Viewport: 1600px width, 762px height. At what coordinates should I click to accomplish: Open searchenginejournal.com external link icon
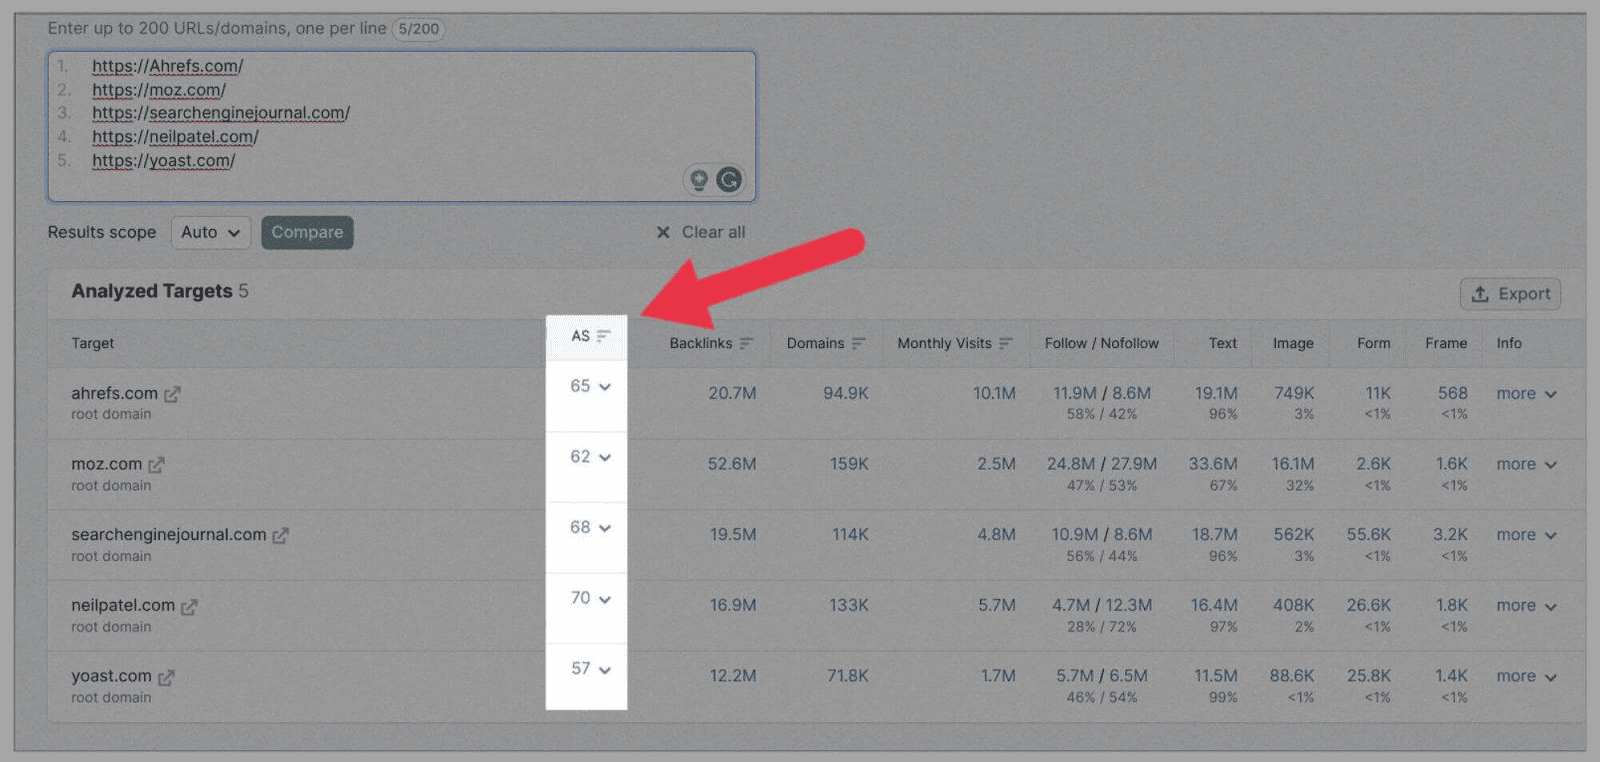[280, 536]
